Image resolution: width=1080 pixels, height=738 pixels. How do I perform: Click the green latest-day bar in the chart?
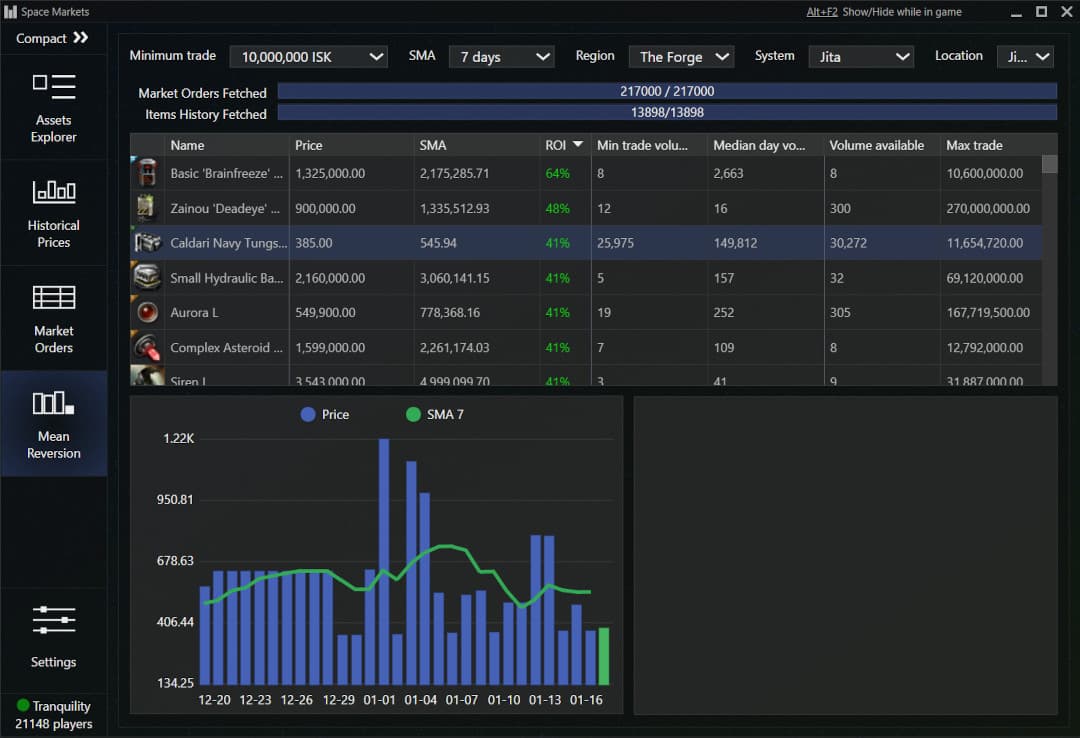(x=603, y=656)
